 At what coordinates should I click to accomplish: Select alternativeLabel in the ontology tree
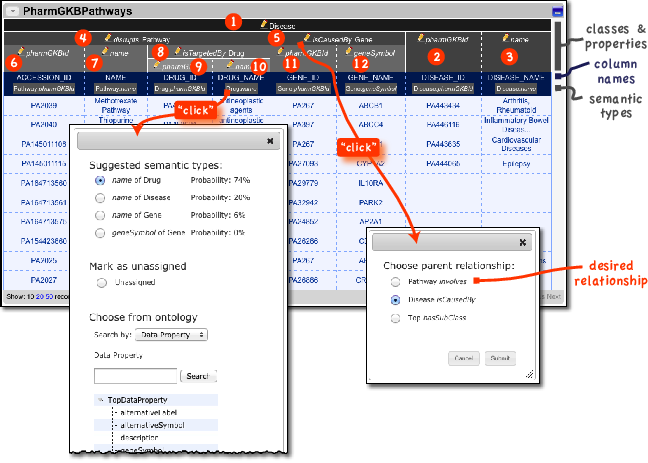[149, 413]
